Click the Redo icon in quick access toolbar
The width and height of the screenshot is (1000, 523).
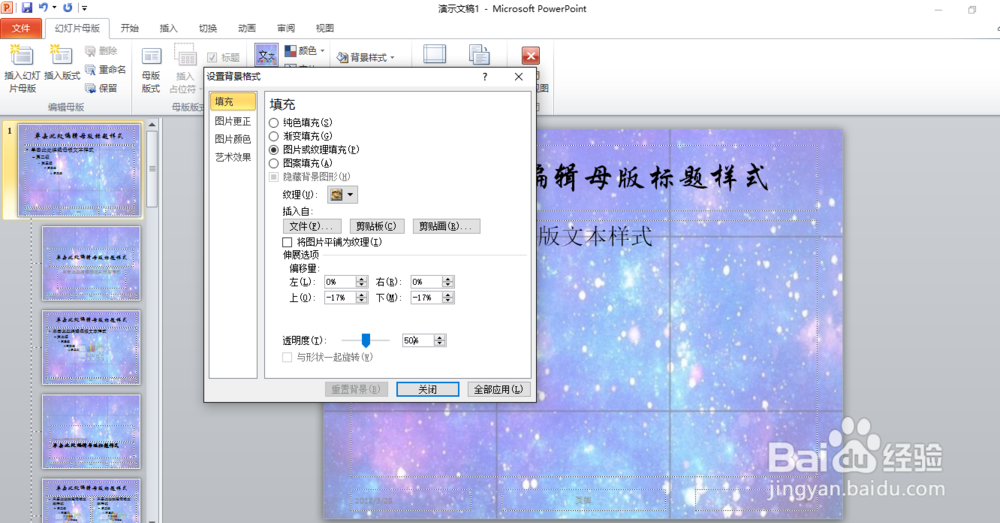click(68, 8)
